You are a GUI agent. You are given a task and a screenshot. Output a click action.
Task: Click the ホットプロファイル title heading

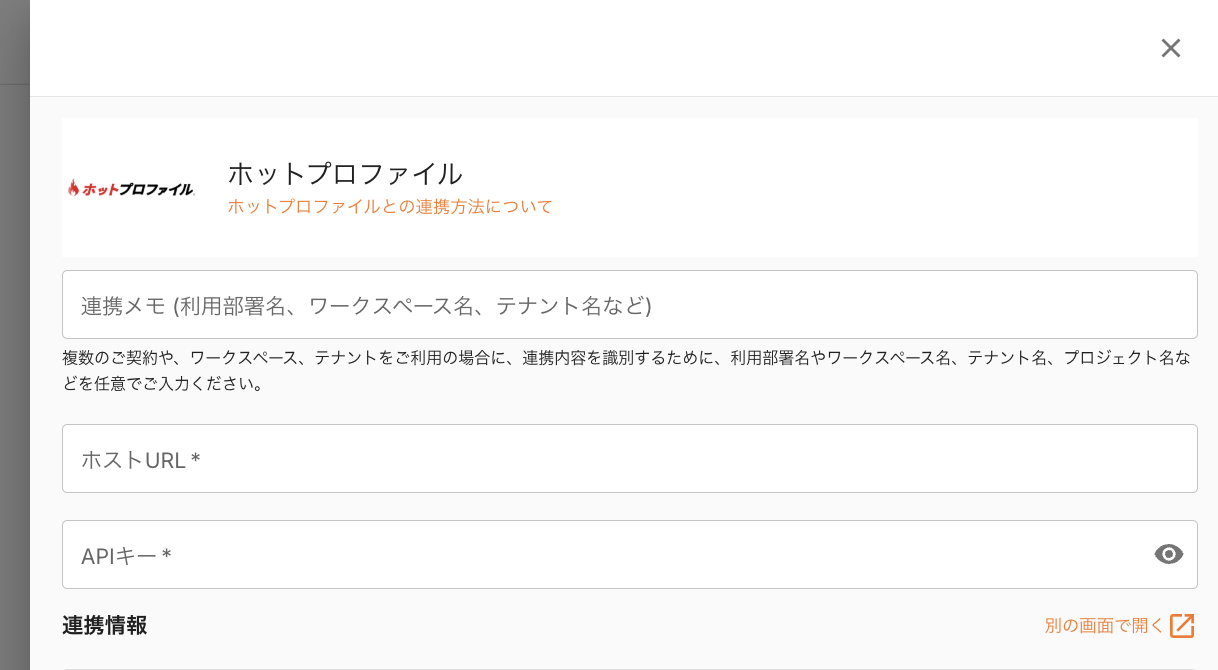345,174
